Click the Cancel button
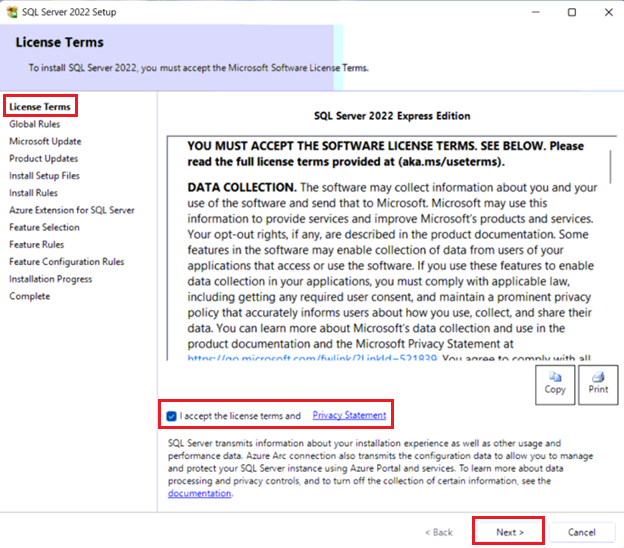 (x=582, y=532)
